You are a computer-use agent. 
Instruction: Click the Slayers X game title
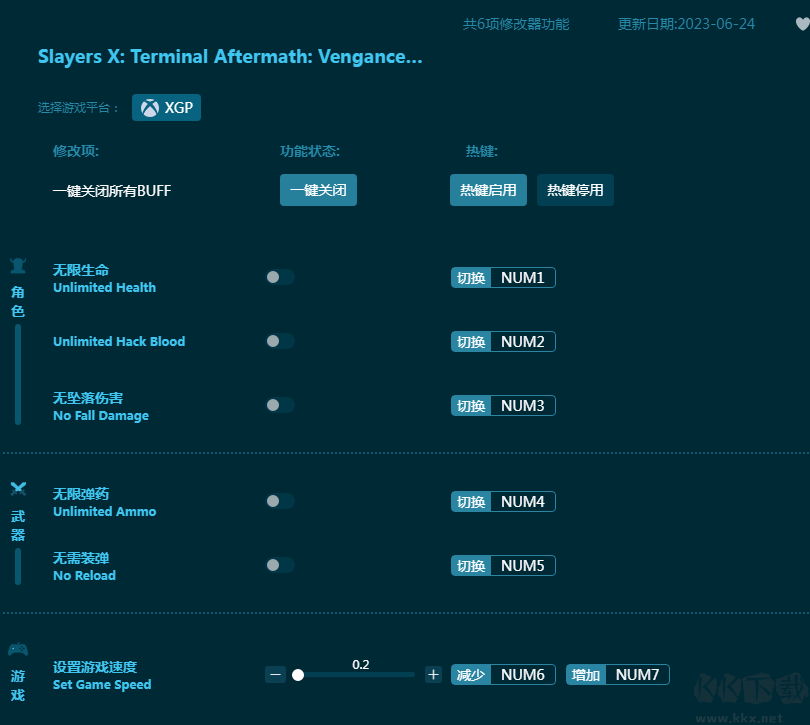tap(230, 56)
